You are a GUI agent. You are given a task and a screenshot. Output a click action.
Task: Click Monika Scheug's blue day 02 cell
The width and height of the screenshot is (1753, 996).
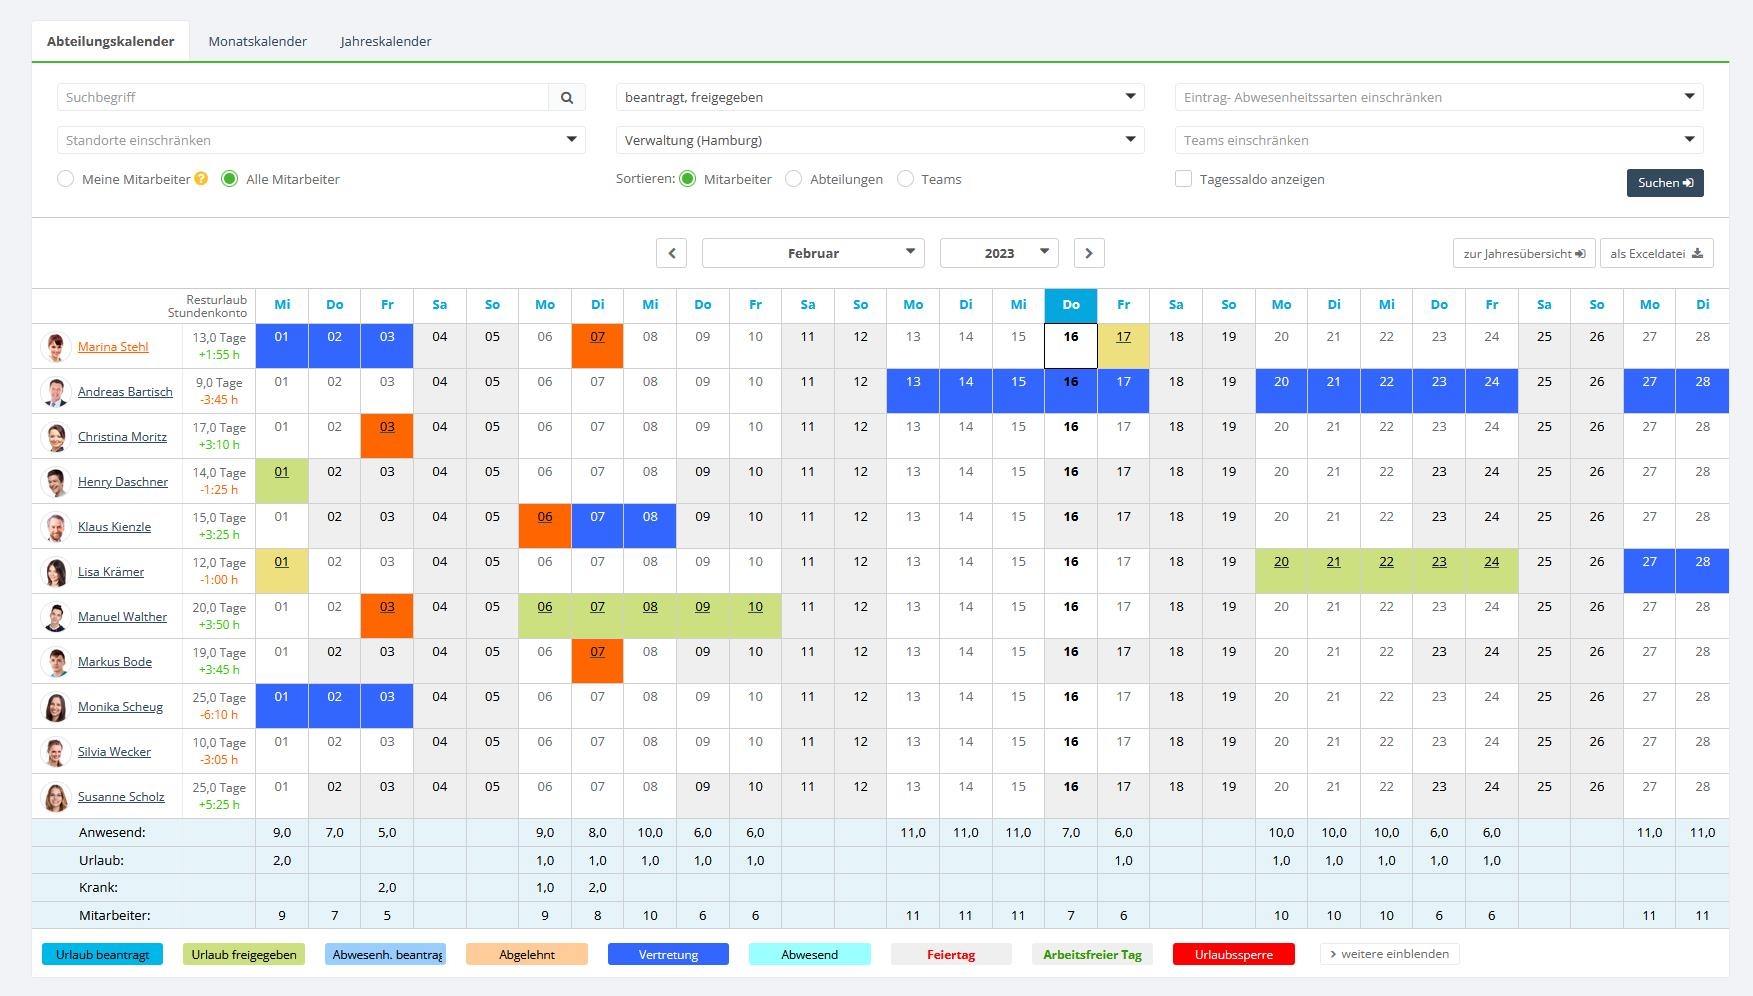334,706
